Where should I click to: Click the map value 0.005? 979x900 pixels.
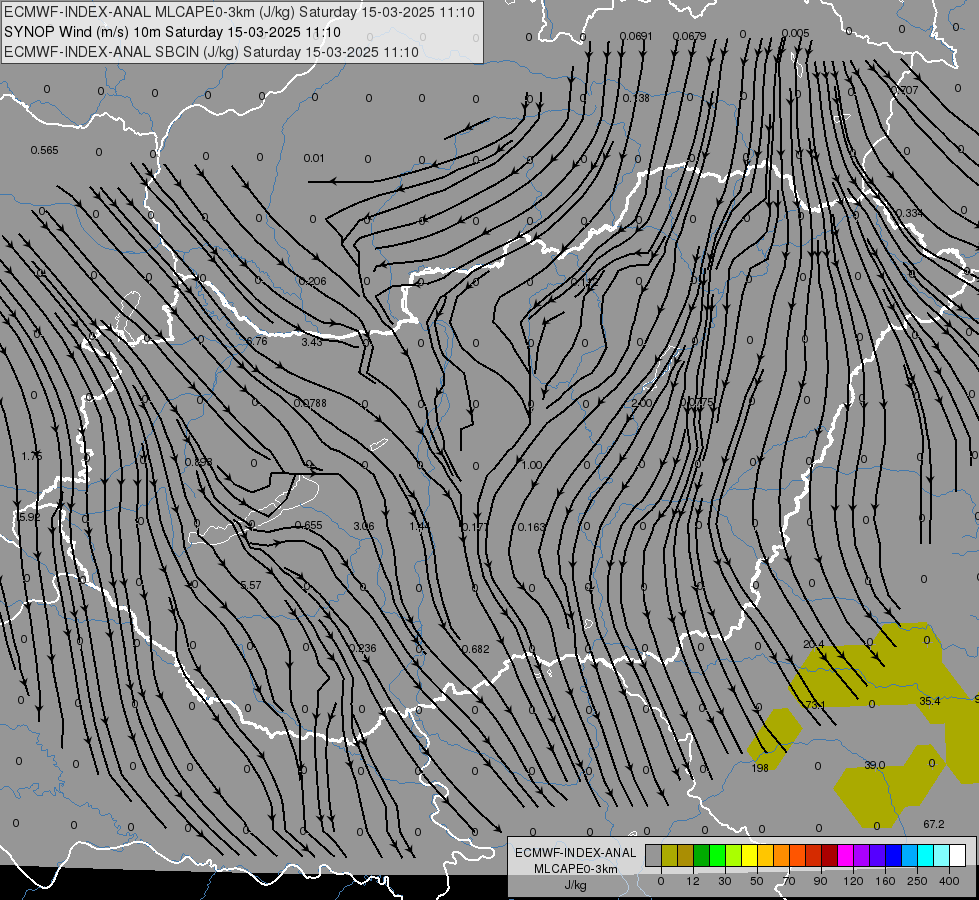[x=795, y=33]
